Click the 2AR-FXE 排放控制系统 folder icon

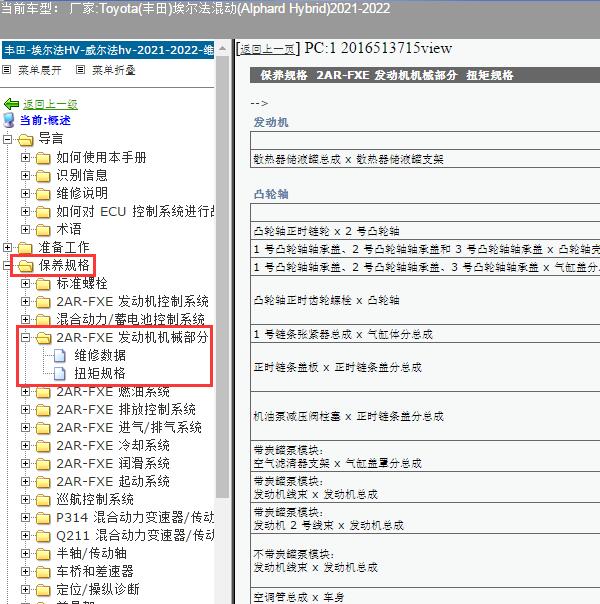(43, 410)
